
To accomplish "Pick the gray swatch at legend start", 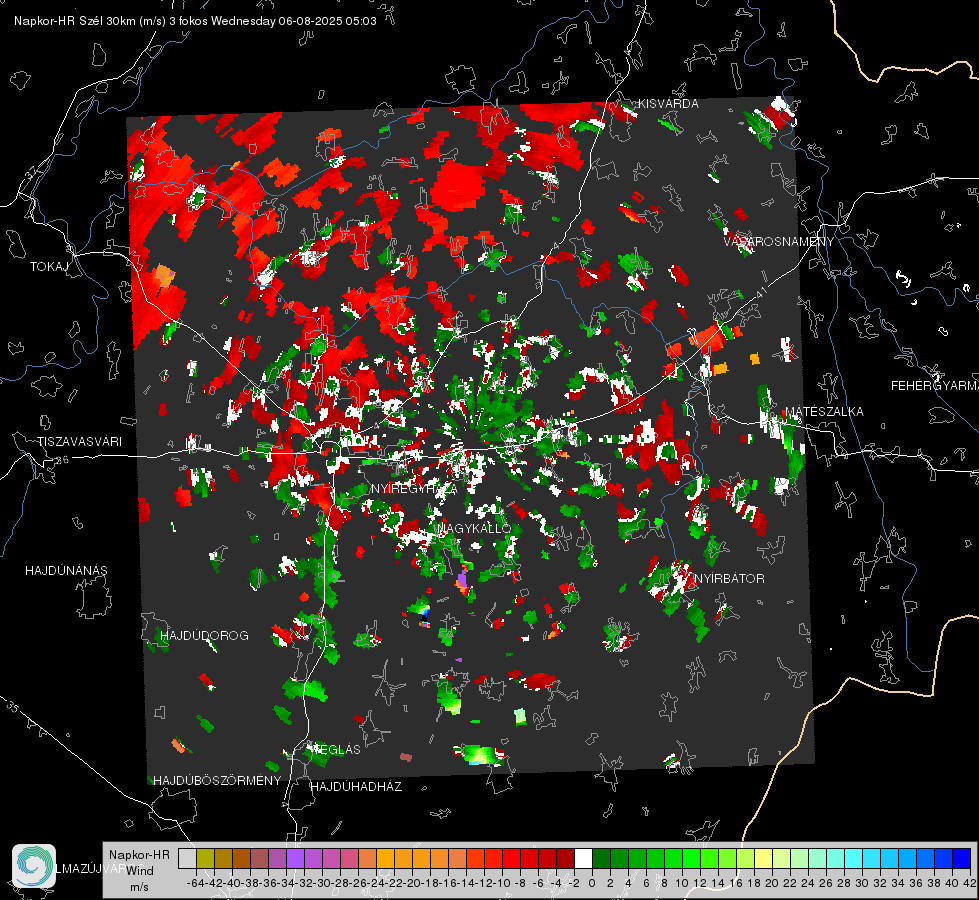I will [187, 858].
